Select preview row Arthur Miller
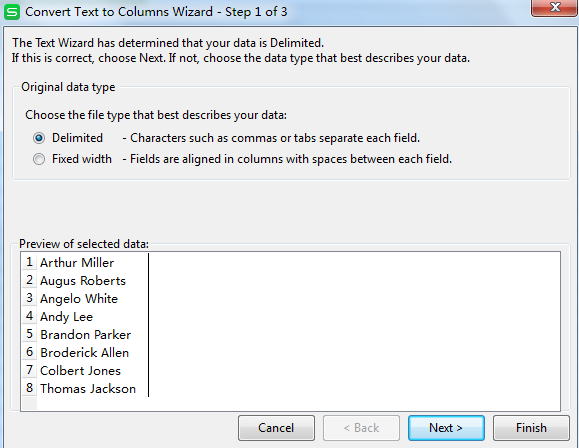579x448 pixels. pyautogui.click(x=77, y=263)
